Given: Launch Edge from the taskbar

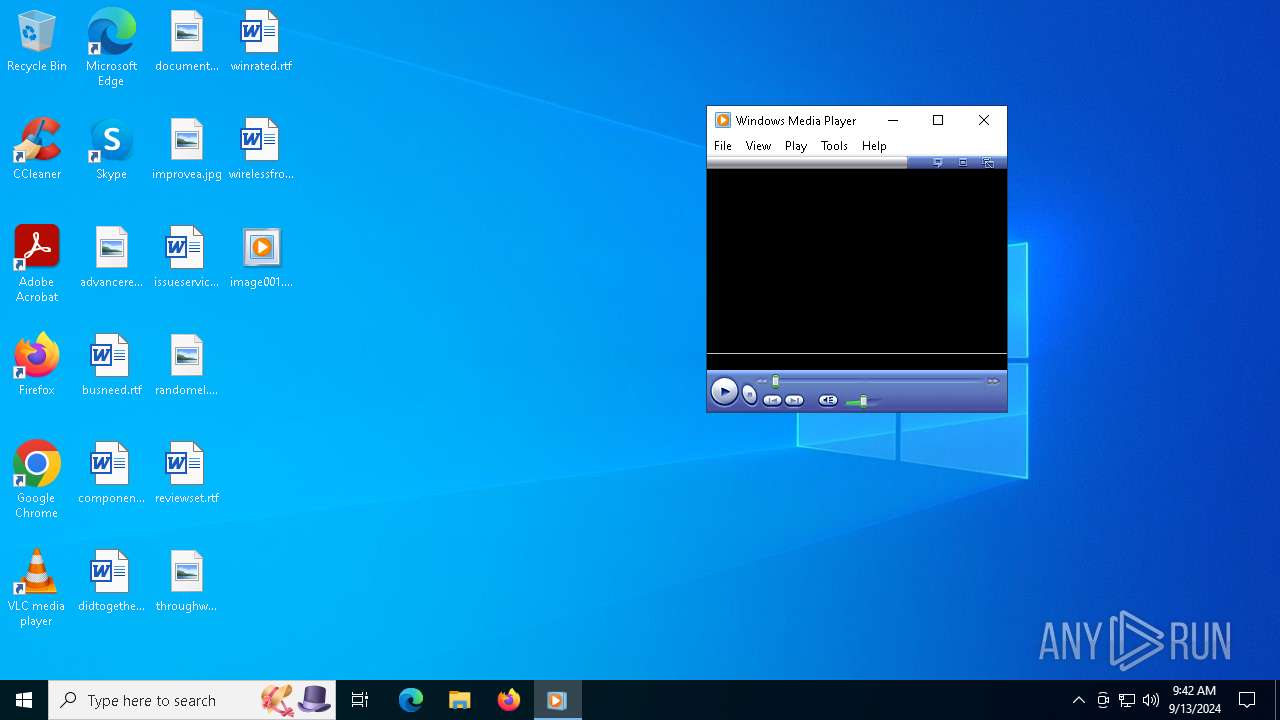Looking at the screenshot, I should click(x=411, y=700).
